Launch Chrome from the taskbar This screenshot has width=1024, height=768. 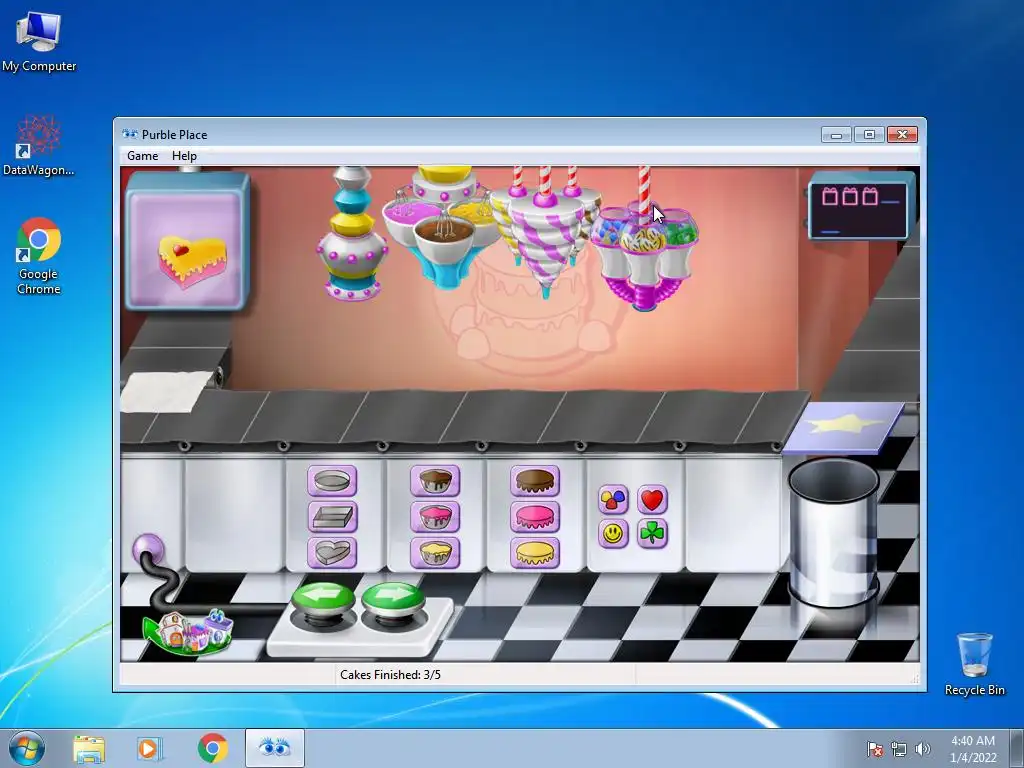[213, 748]
